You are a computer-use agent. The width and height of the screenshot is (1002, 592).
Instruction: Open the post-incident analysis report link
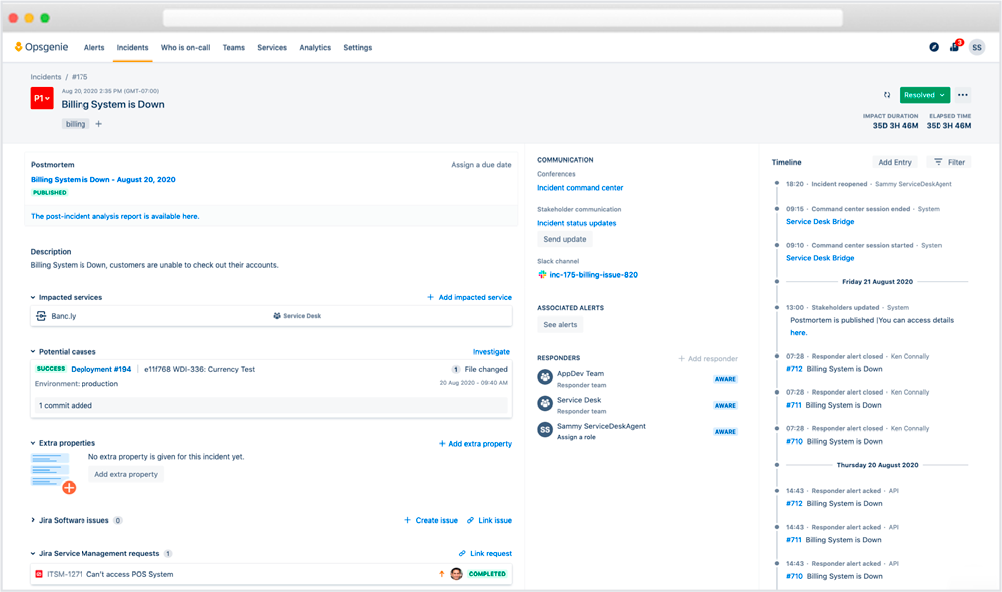115,216
